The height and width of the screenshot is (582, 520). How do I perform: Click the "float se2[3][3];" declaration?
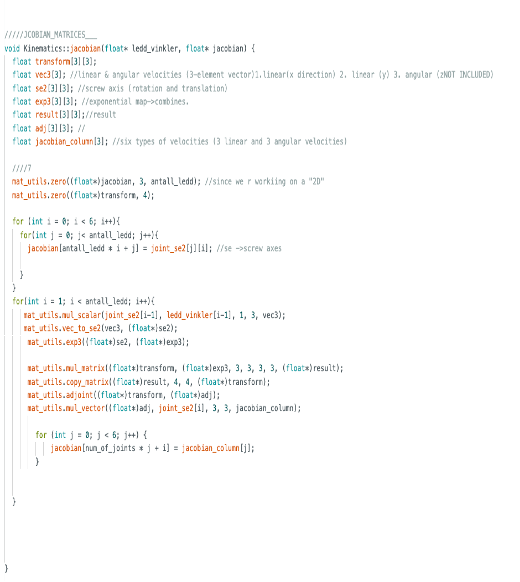[x=43, y=88]
